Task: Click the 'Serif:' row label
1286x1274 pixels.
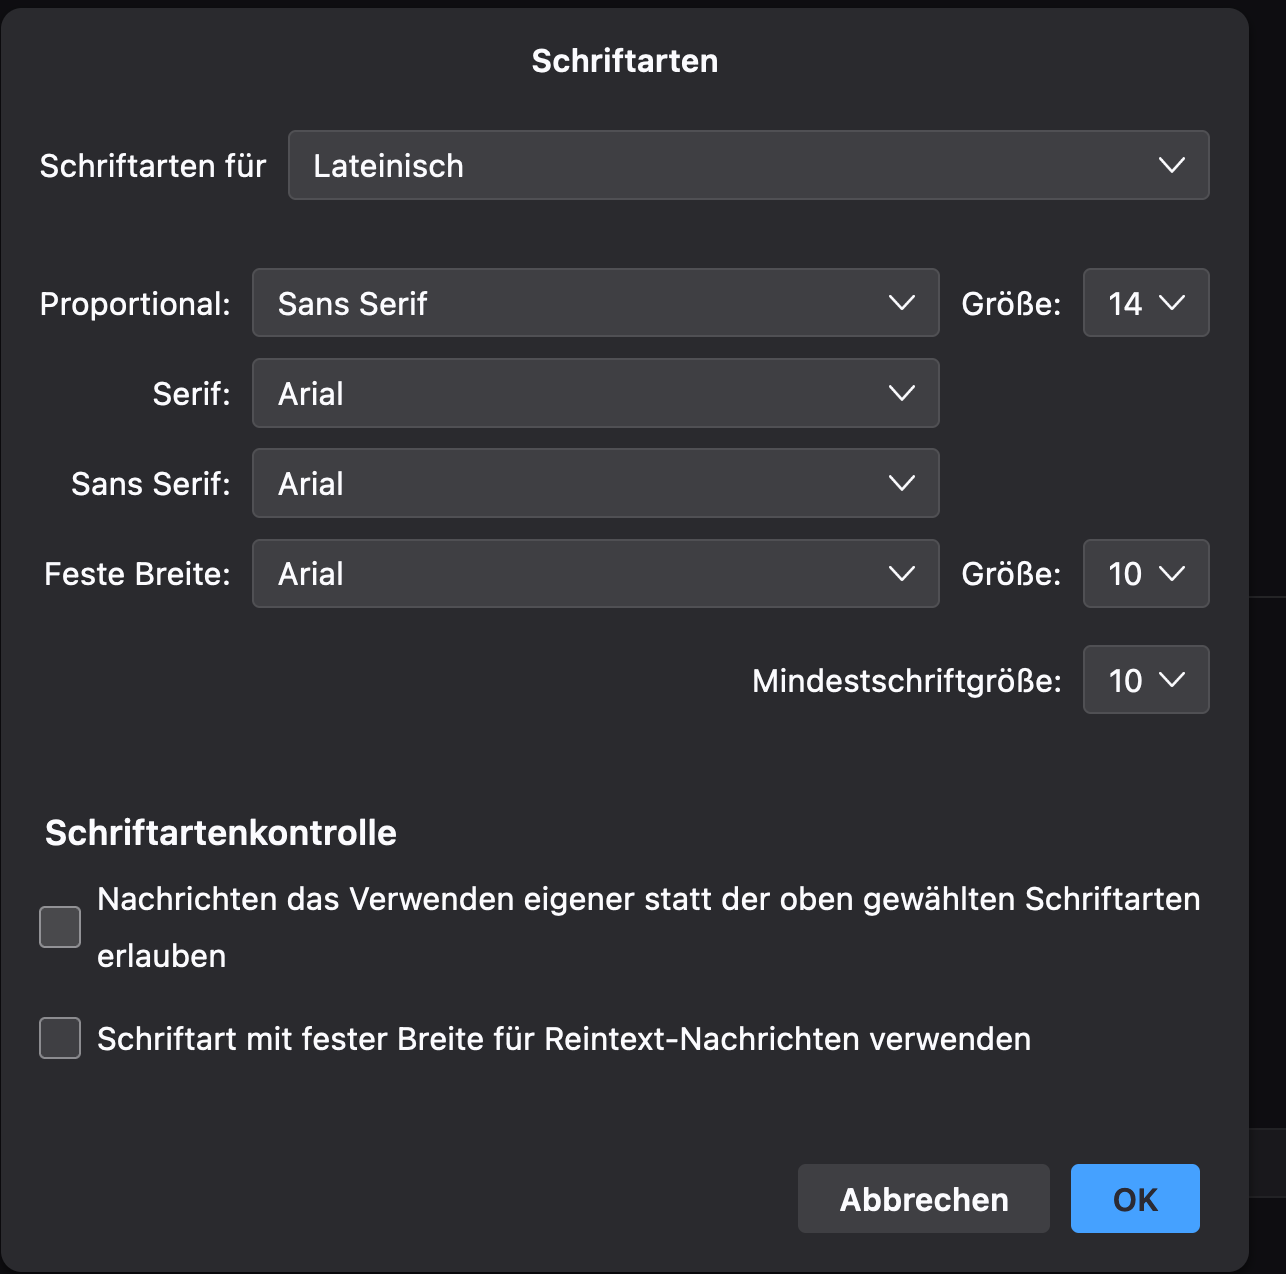Action: click(191, 394)
